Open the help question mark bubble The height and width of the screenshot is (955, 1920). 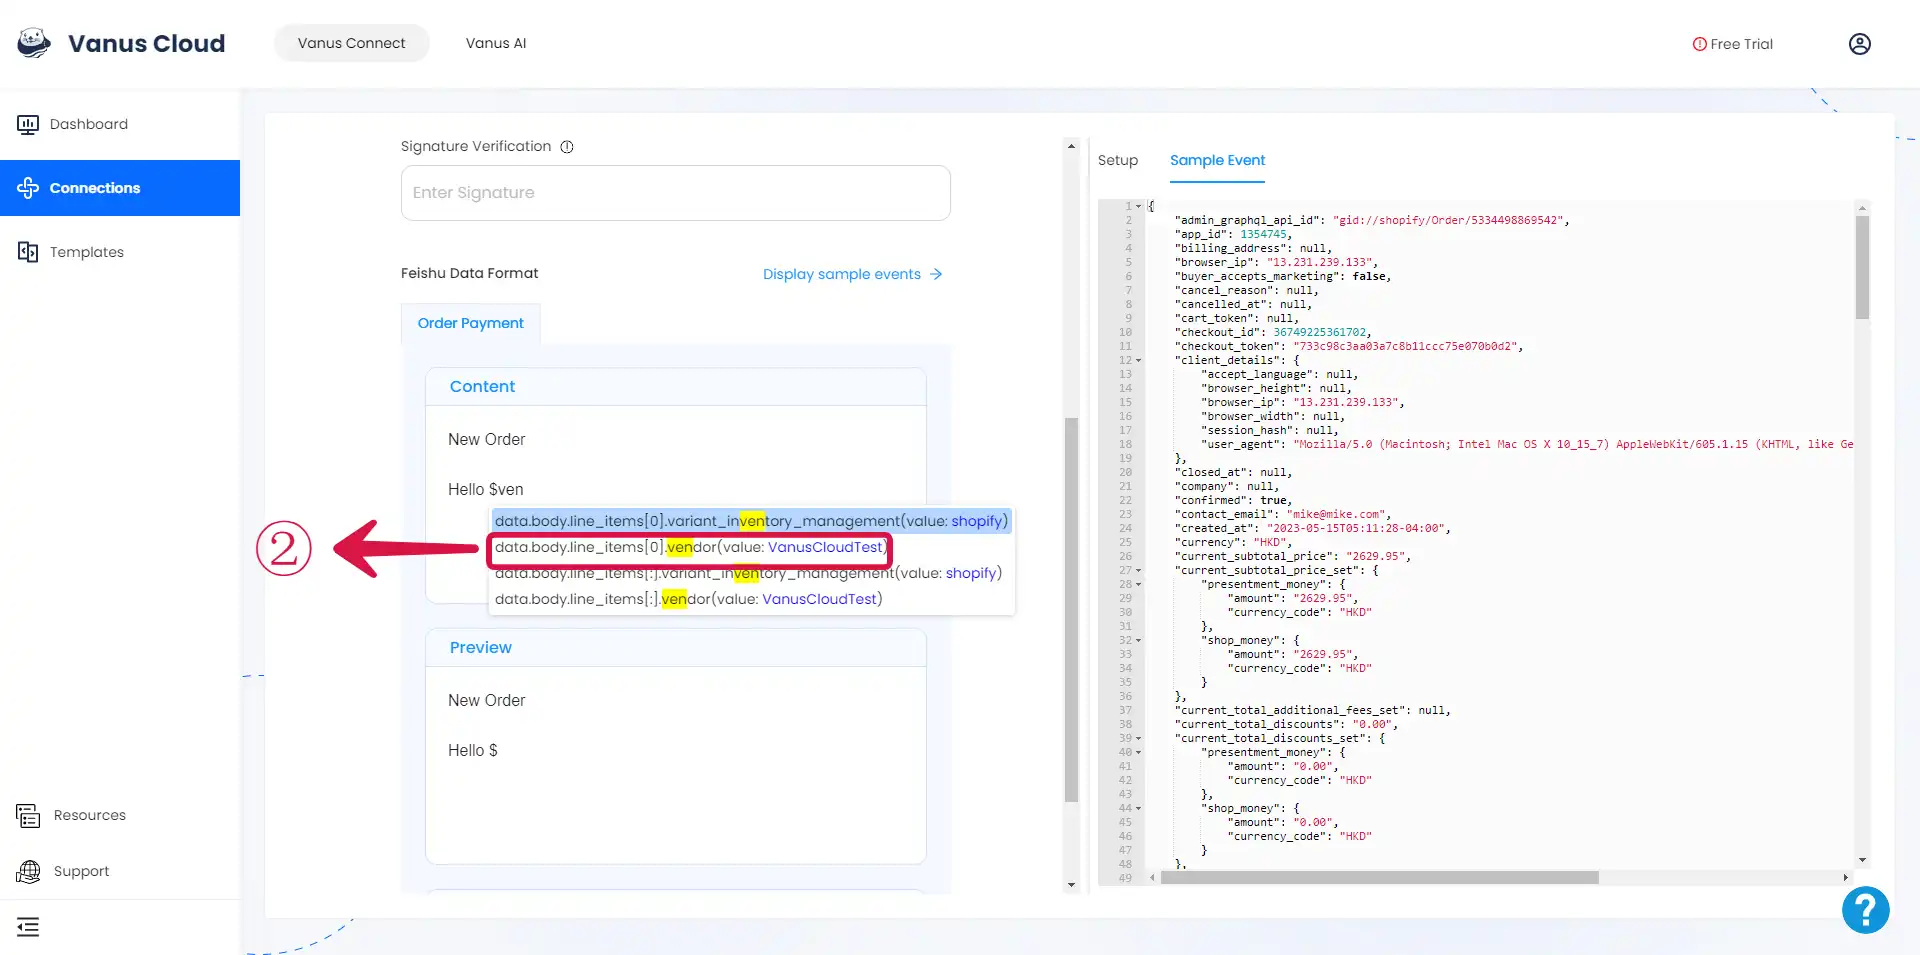point(1865,910)
